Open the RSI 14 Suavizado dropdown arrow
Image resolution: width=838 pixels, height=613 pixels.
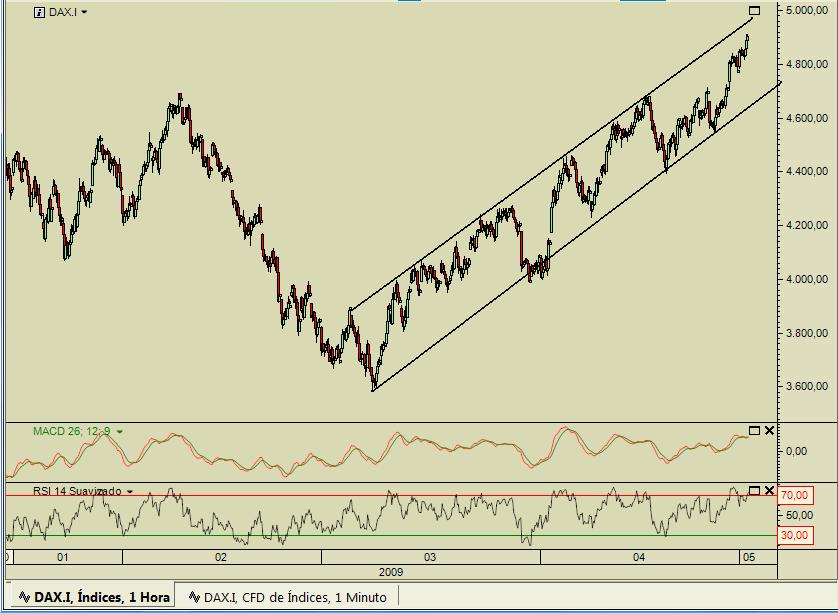129,491
